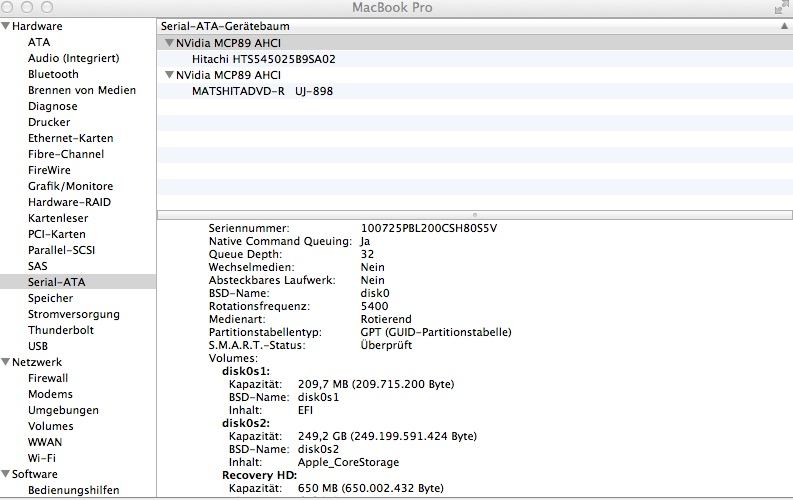This screenshot has height=500, width=793.
Task: Select MATSHITADVD-R UJ-898 drive row
Action: (474, 91)
